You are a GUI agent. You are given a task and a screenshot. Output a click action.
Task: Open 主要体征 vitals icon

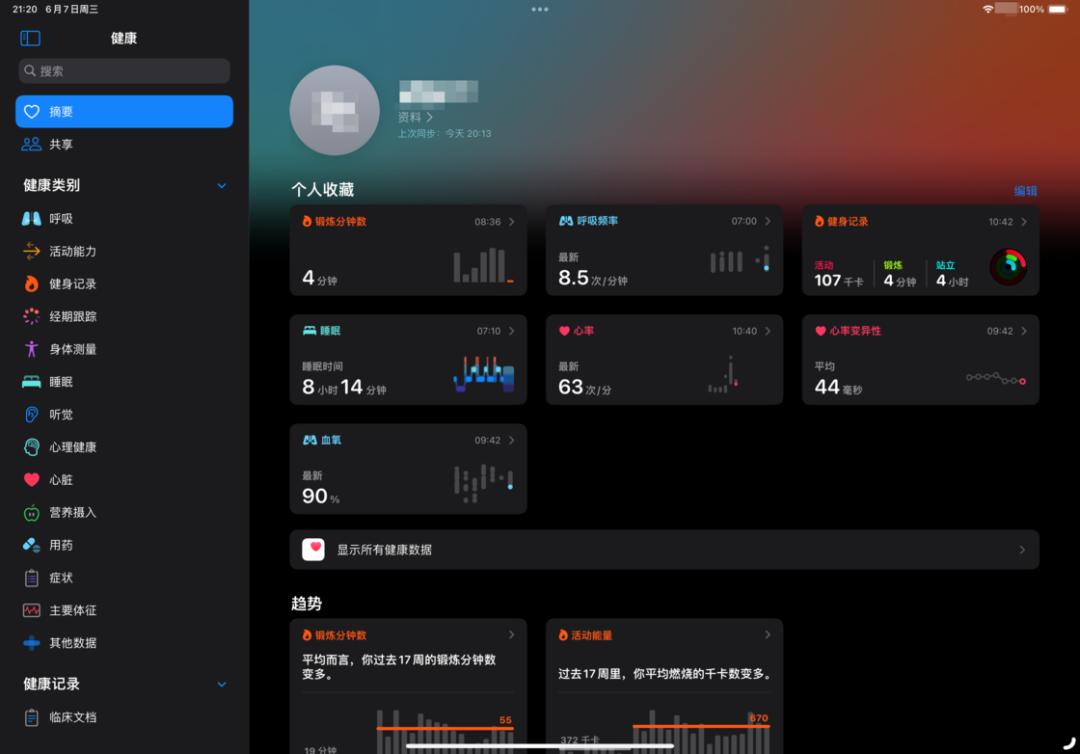(x=32, y=610)
